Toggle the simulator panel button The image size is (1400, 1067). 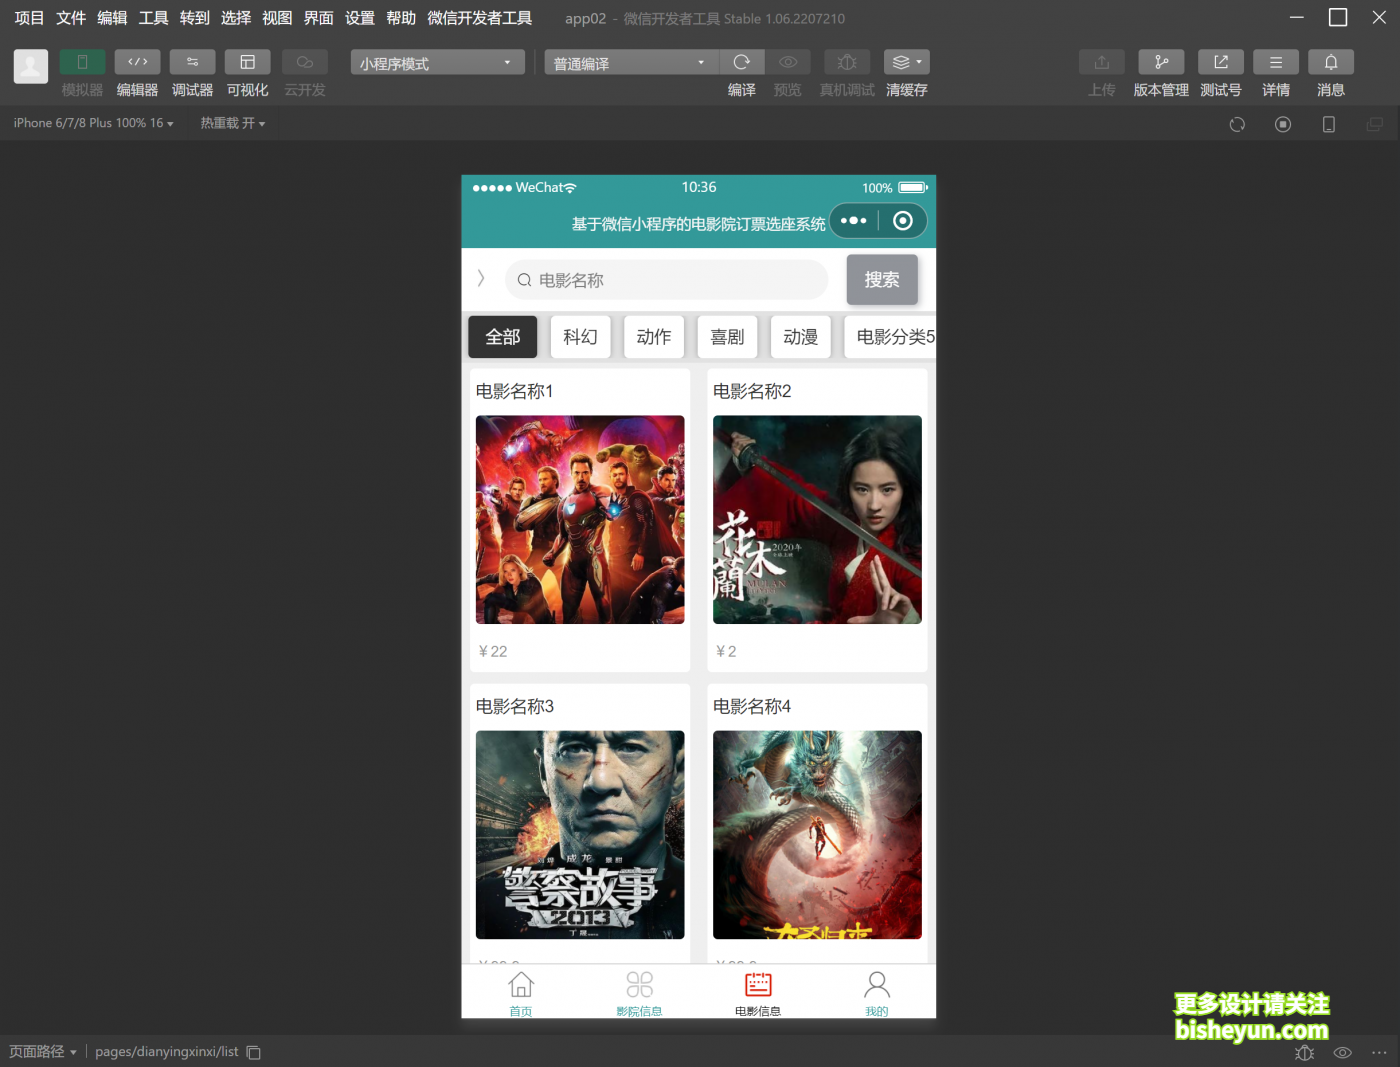(x=82, y=62)
